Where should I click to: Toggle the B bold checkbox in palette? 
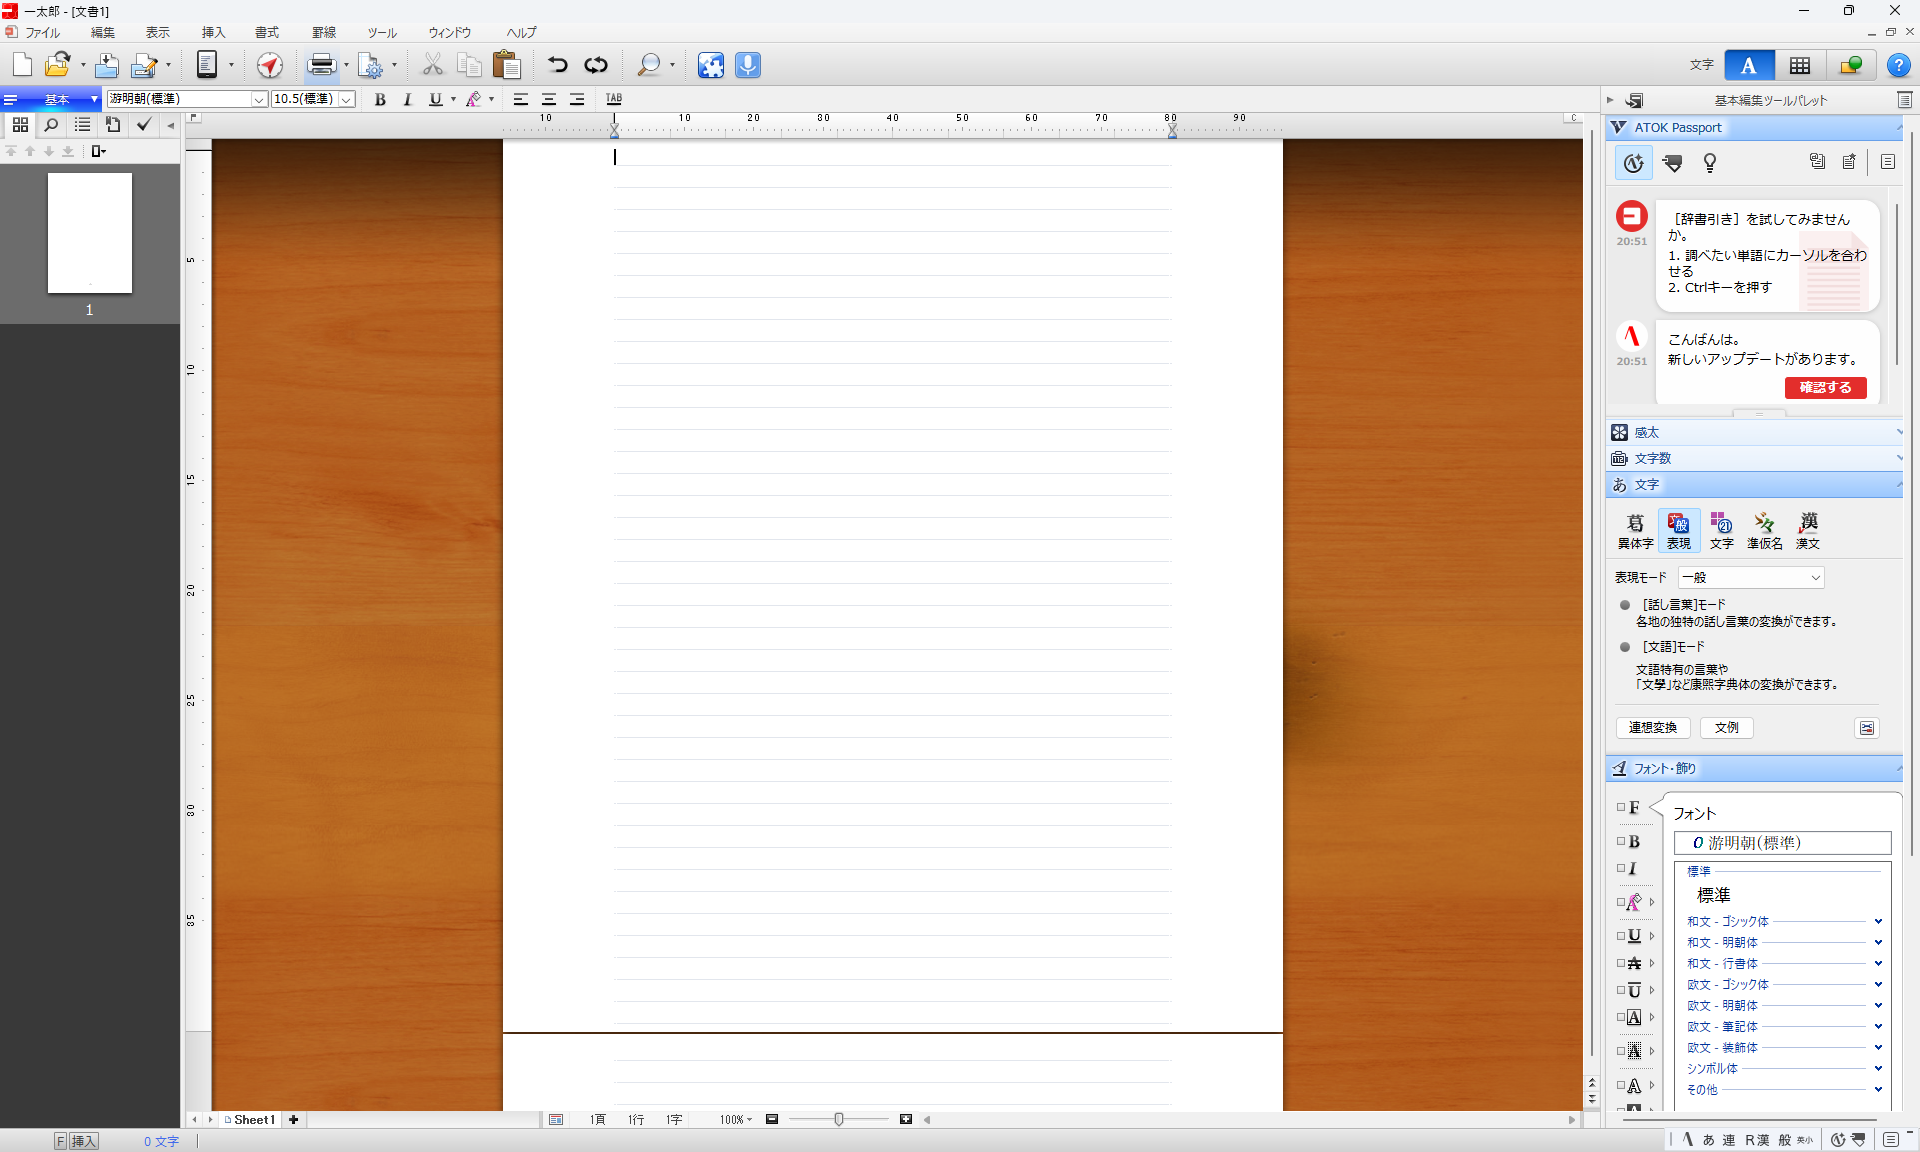[x=1621, y=841]
